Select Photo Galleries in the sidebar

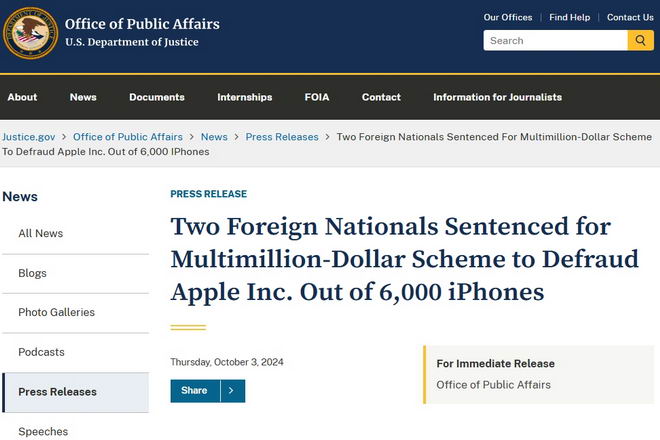pos(56,312)
